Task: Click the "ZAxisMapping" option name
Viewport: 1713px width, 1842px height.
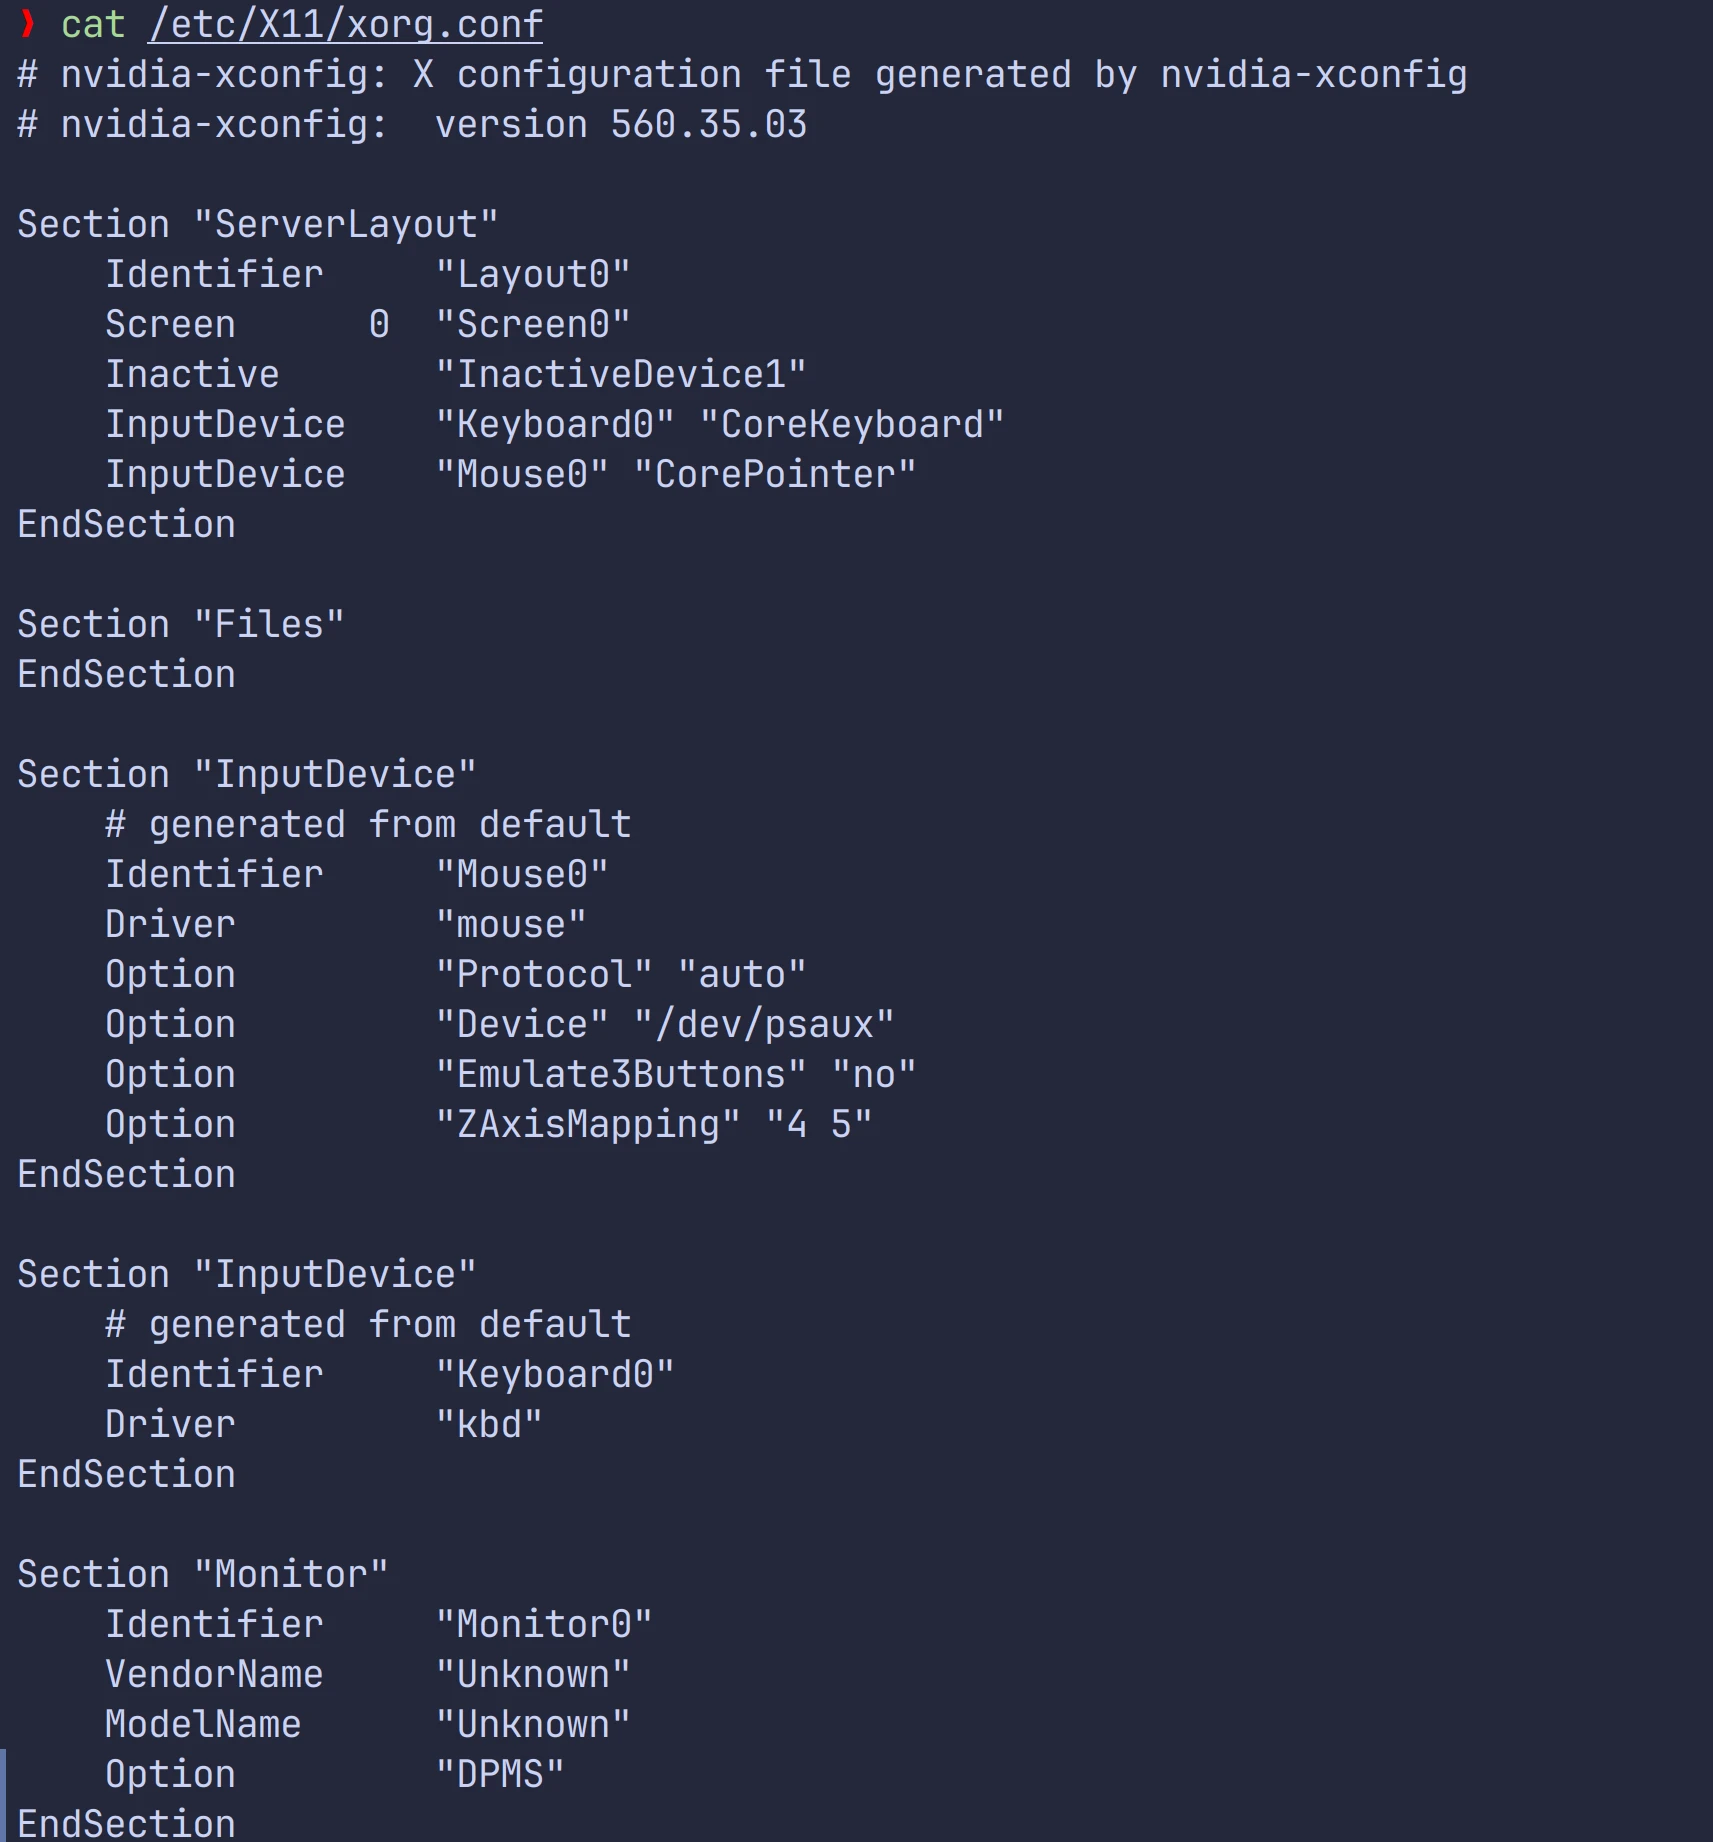Action: 588,1125
